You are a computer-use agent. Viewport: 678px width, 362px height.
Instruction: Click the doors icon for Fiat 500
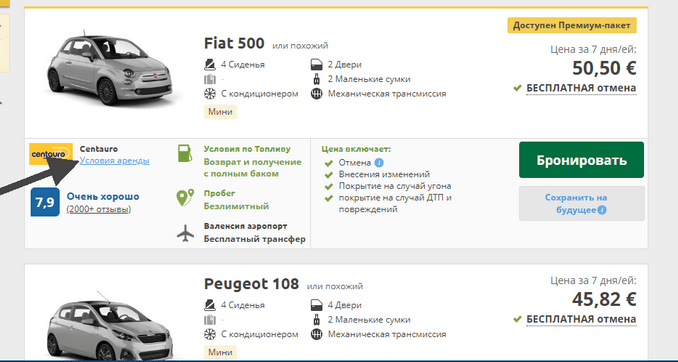point(317,65)
